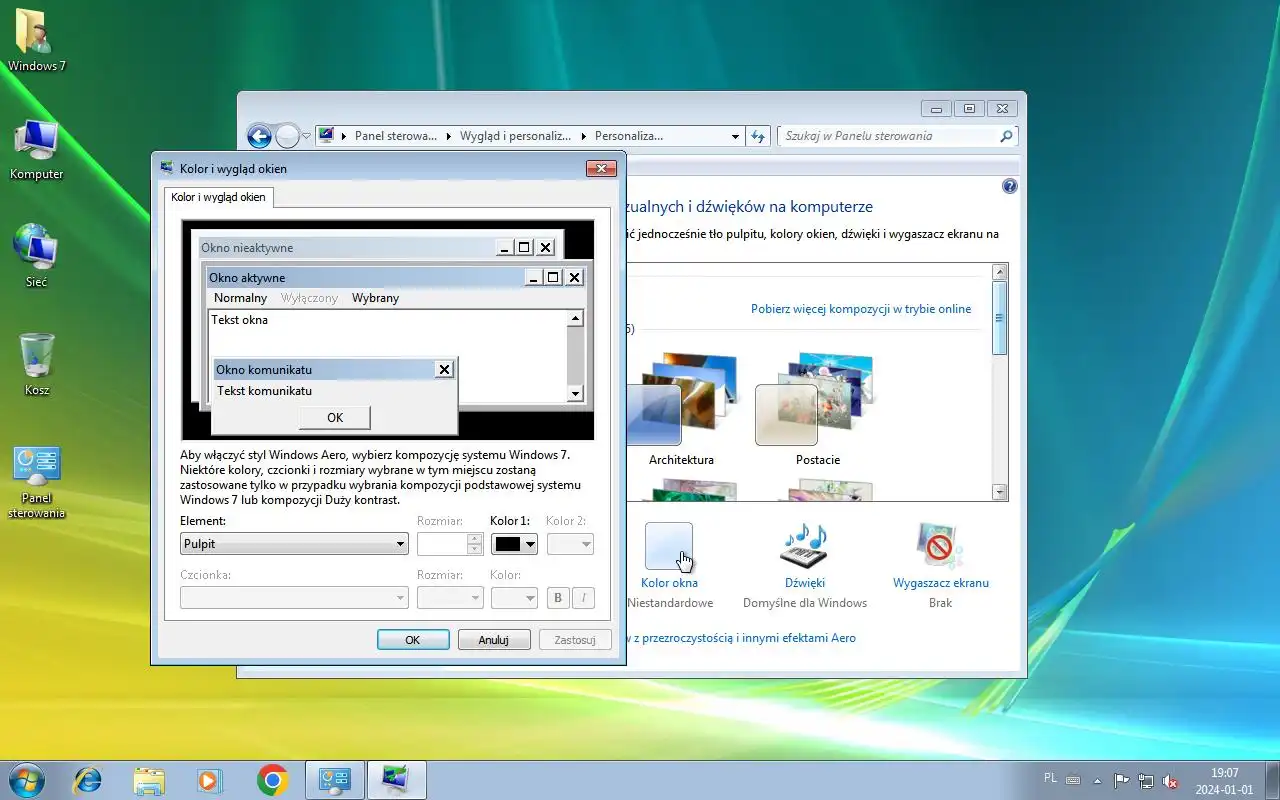
Task: Click the Normalny menu item in preview
Action: [240, 298]
